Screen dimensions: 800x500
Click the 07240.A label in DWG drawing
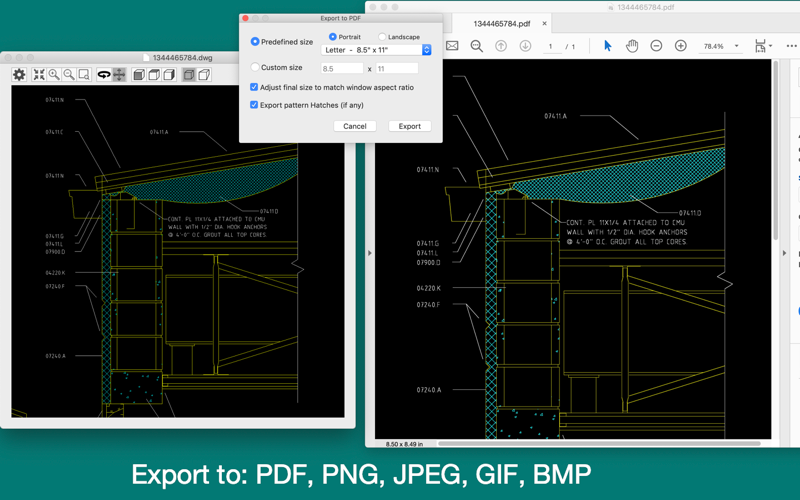56,356
